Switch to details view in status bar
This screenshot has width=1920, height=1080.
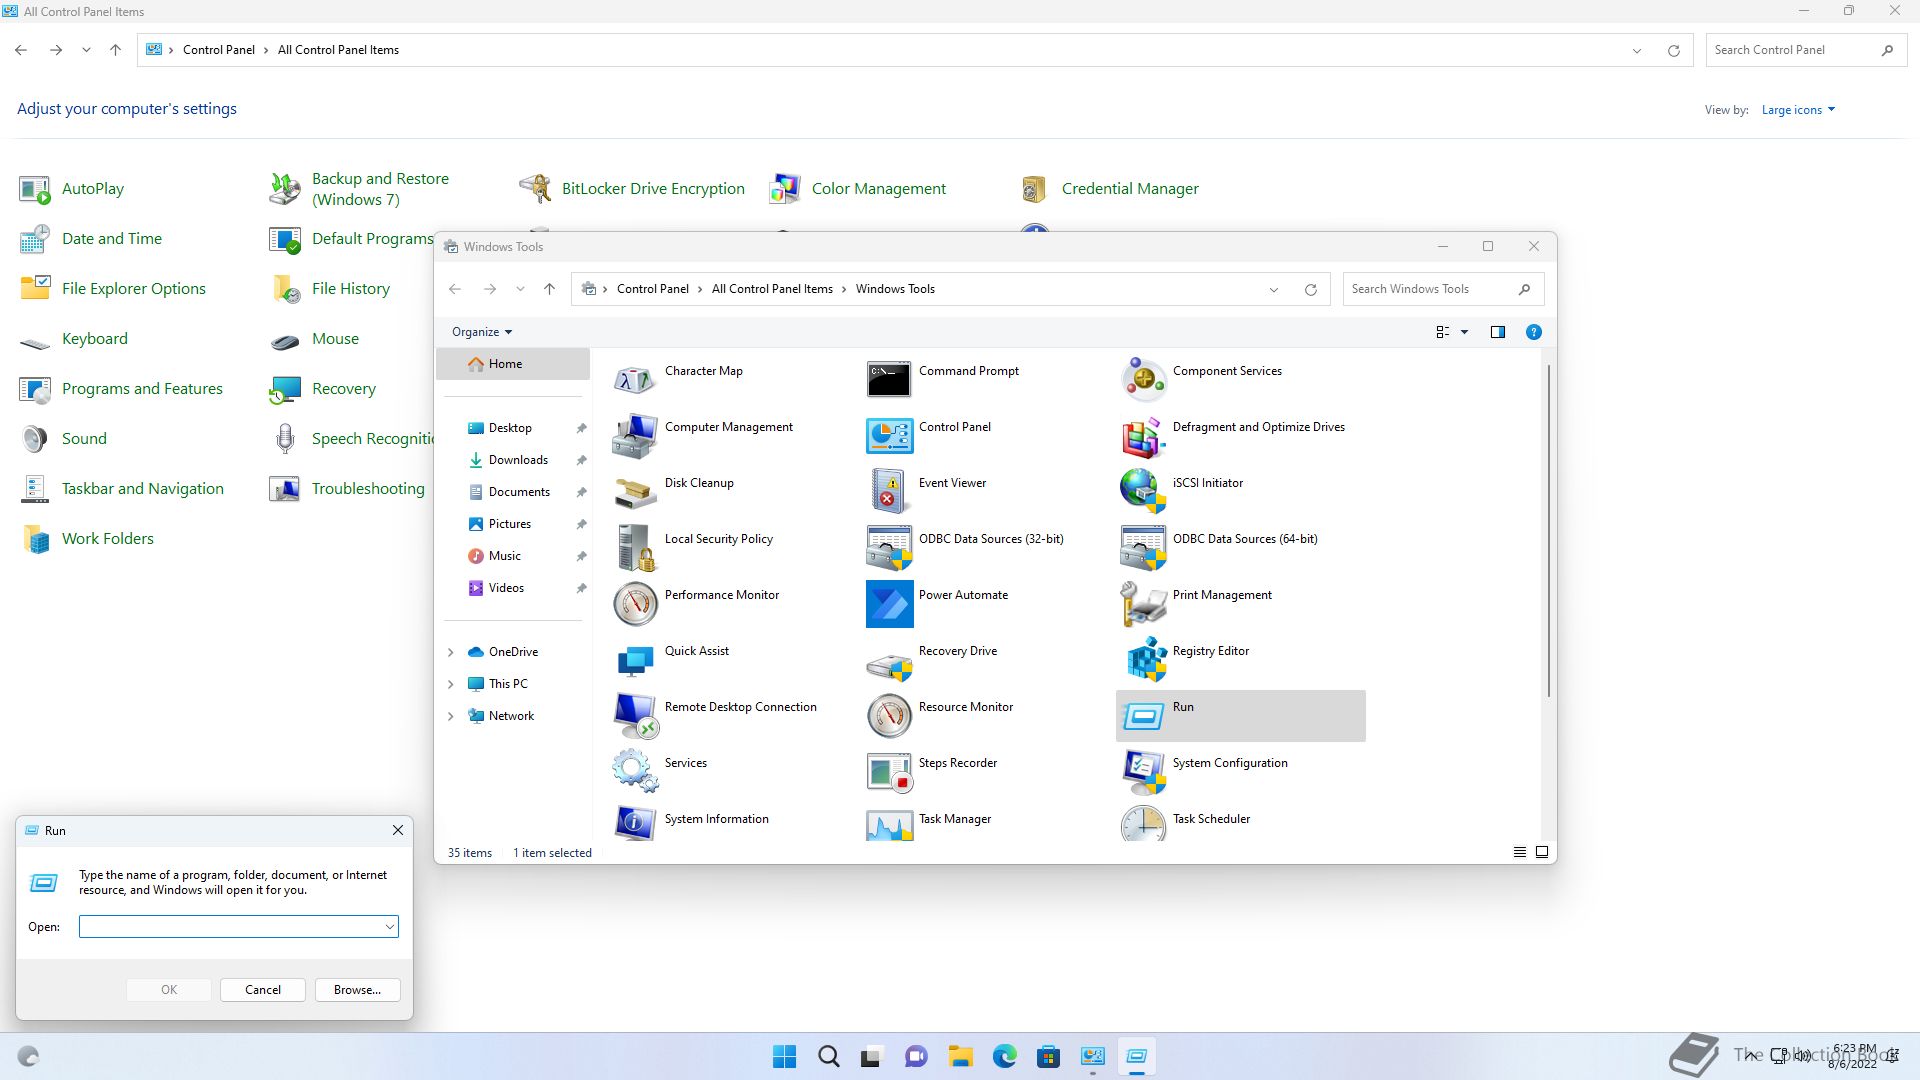[x=1519, y=852]
